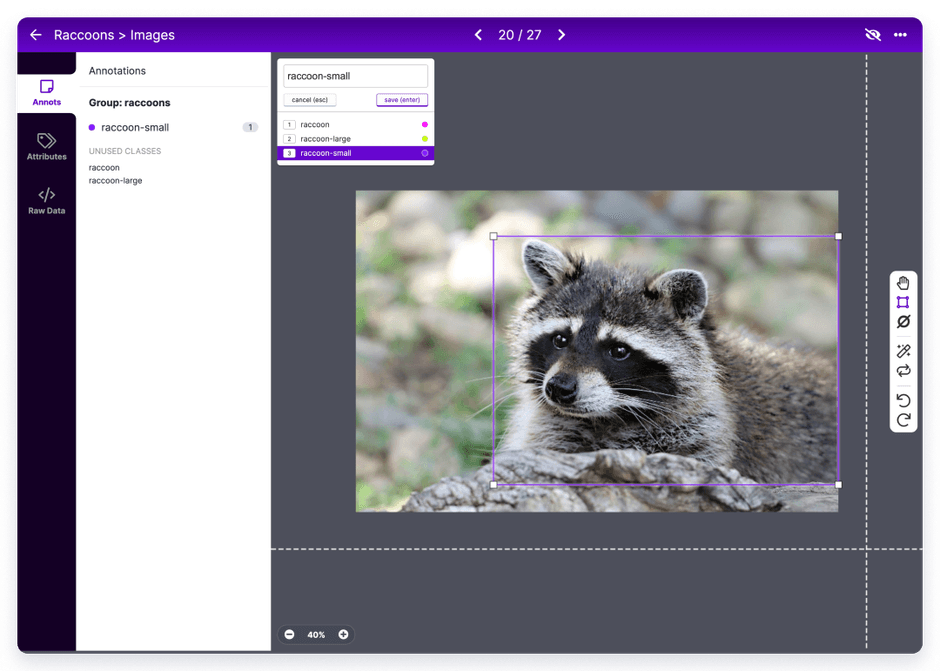Go back using the arrow icon

[36, 35]
